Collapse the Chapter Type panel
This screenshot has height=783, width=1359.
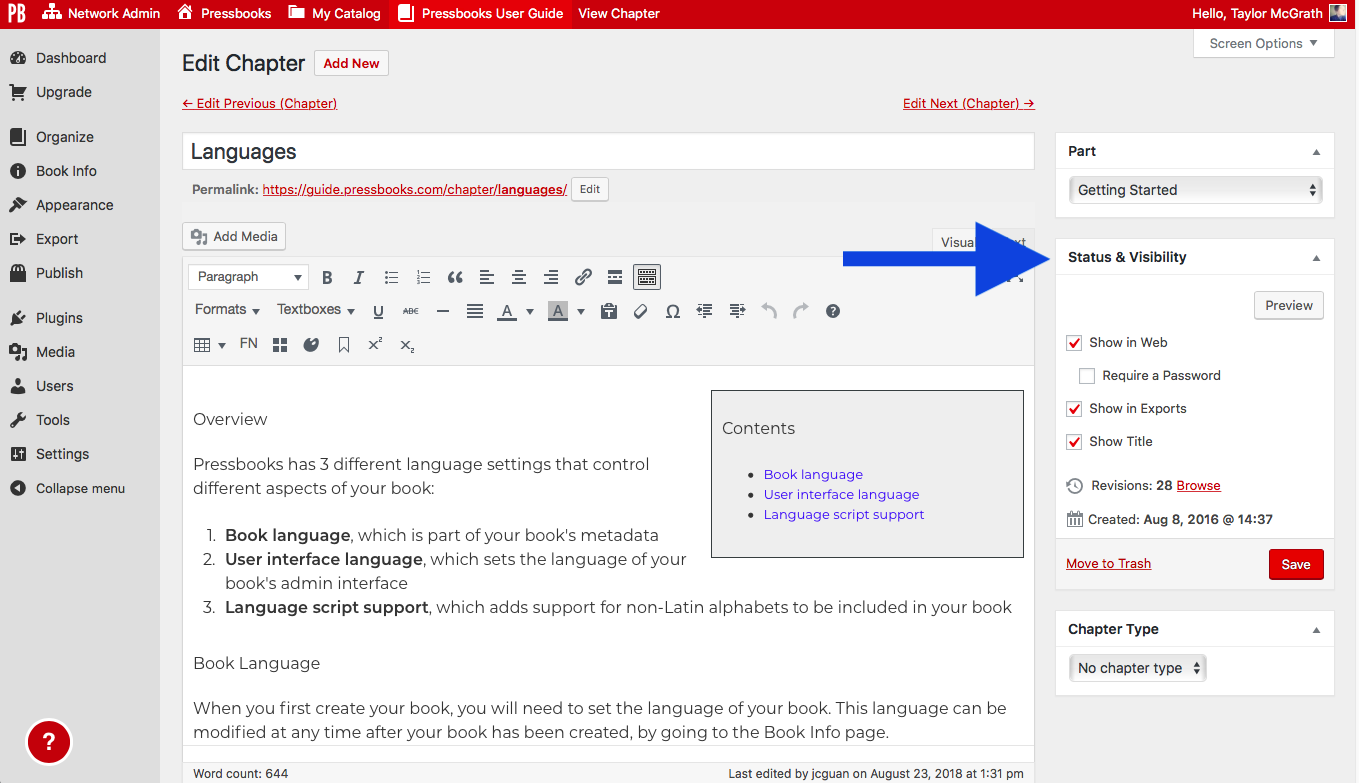pos(1316,630)
